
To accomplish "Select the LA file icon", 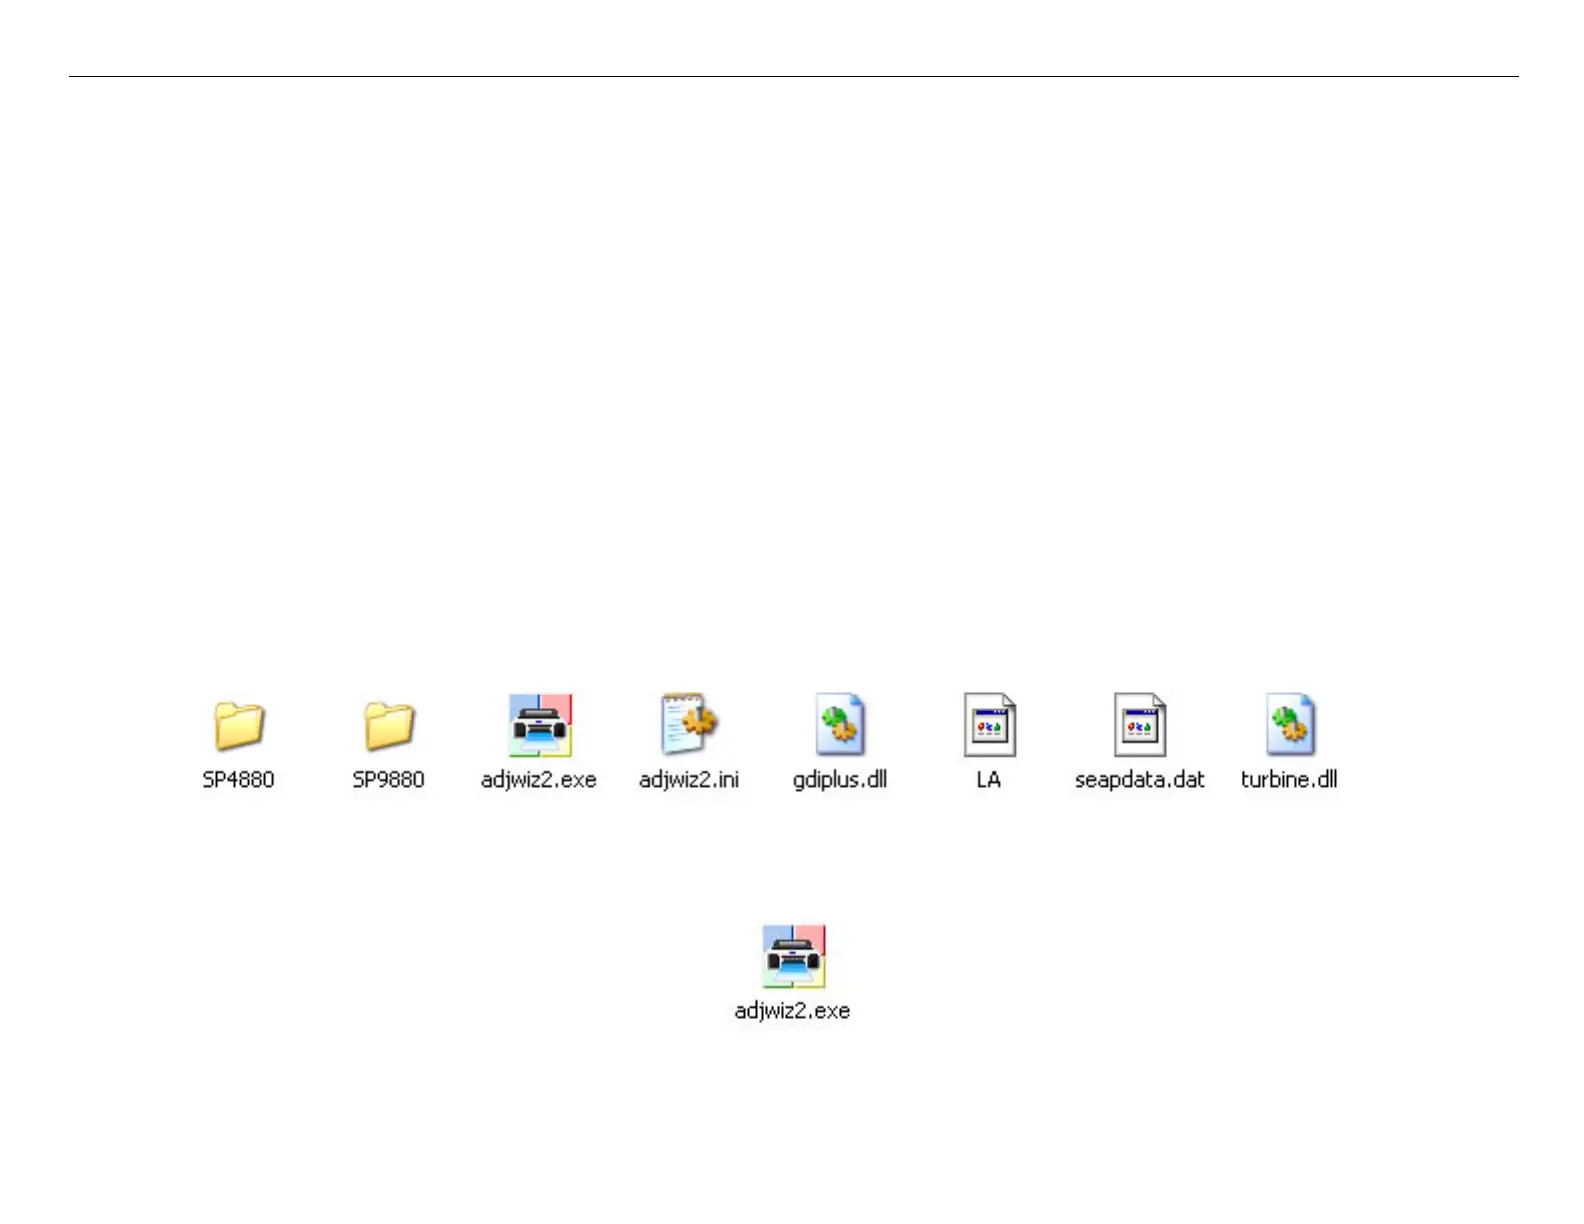I will 989,725.
